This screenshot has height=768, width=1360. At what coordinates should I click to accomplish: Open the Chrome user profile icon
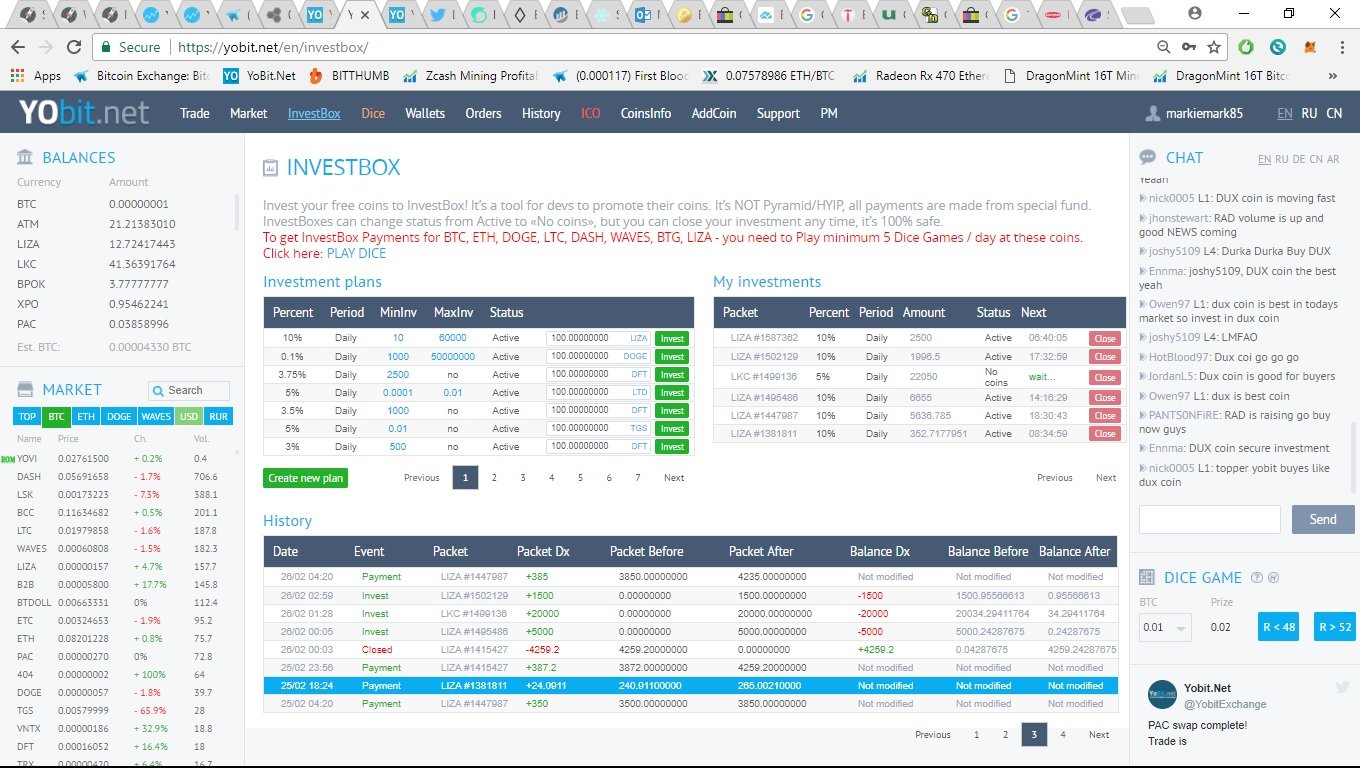pyautogui.click(x=1195, y=13)
